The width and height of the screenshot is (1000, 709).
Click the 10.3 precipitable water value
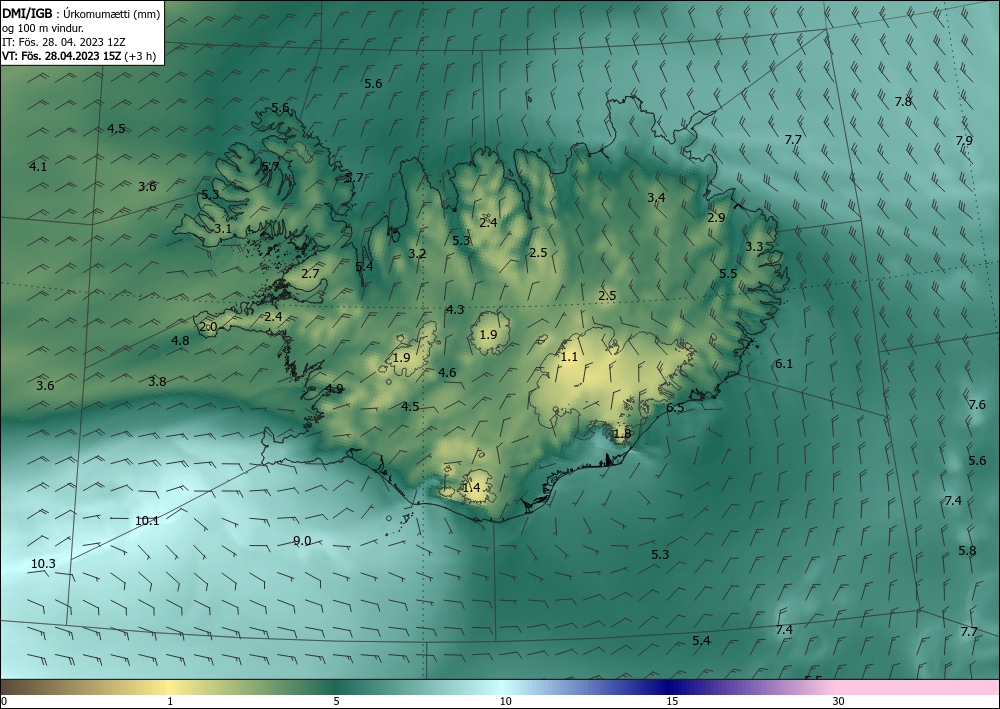pyautogui.click(x=43, y=564)
